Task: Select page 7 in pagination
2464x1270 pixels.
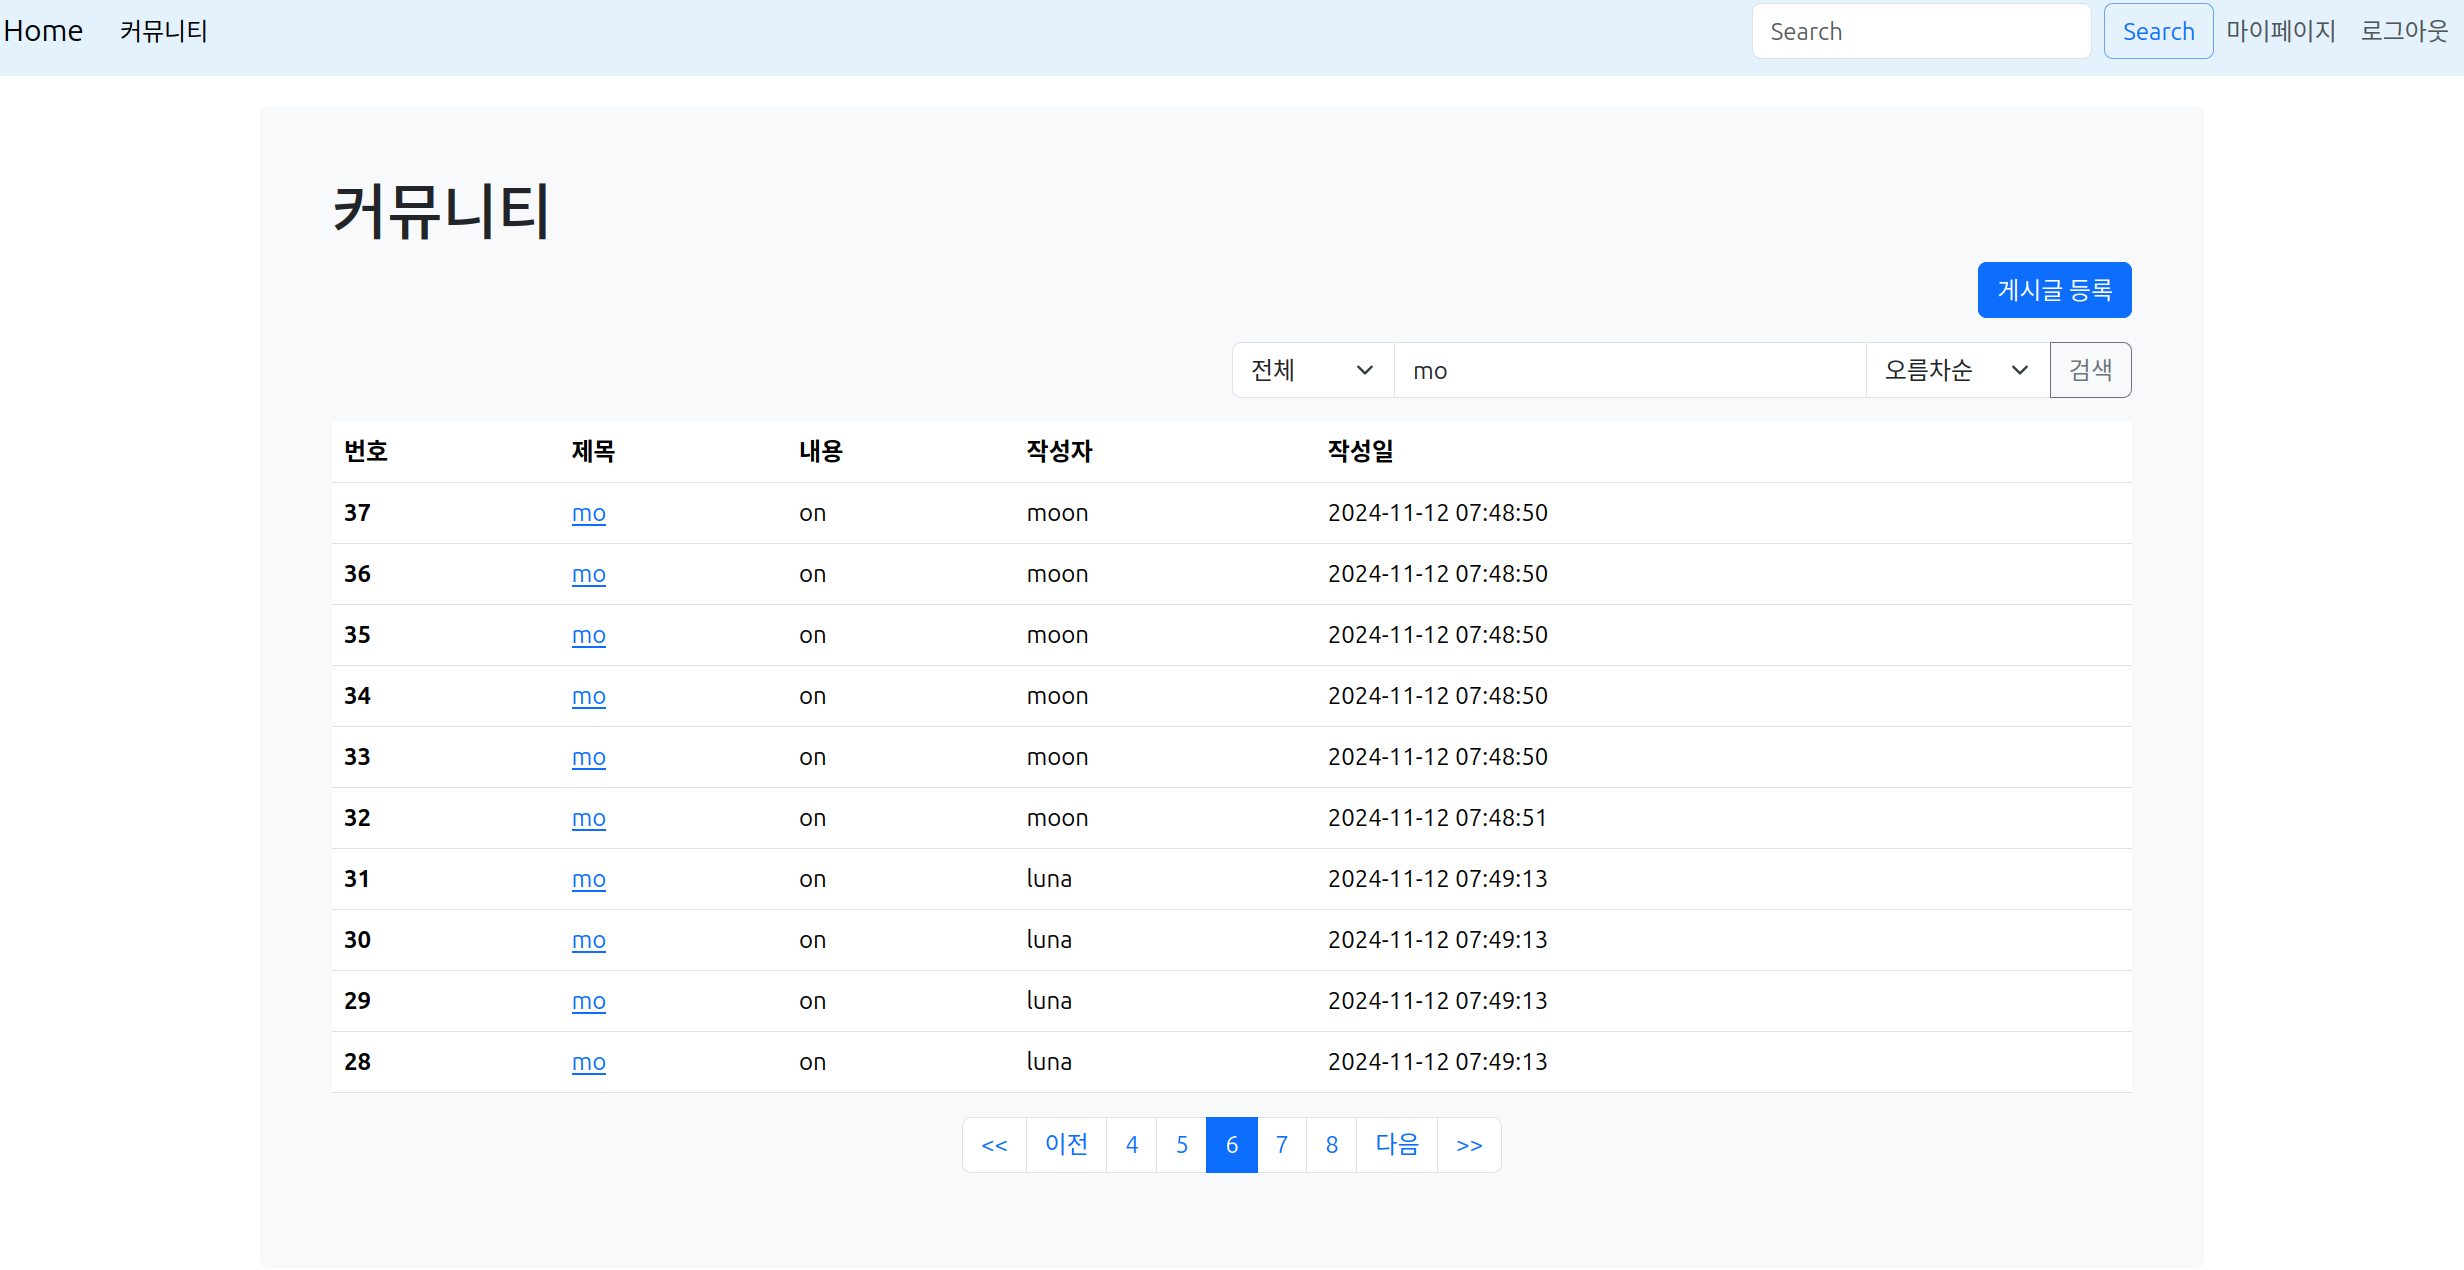Action: coord(1281,1144)
